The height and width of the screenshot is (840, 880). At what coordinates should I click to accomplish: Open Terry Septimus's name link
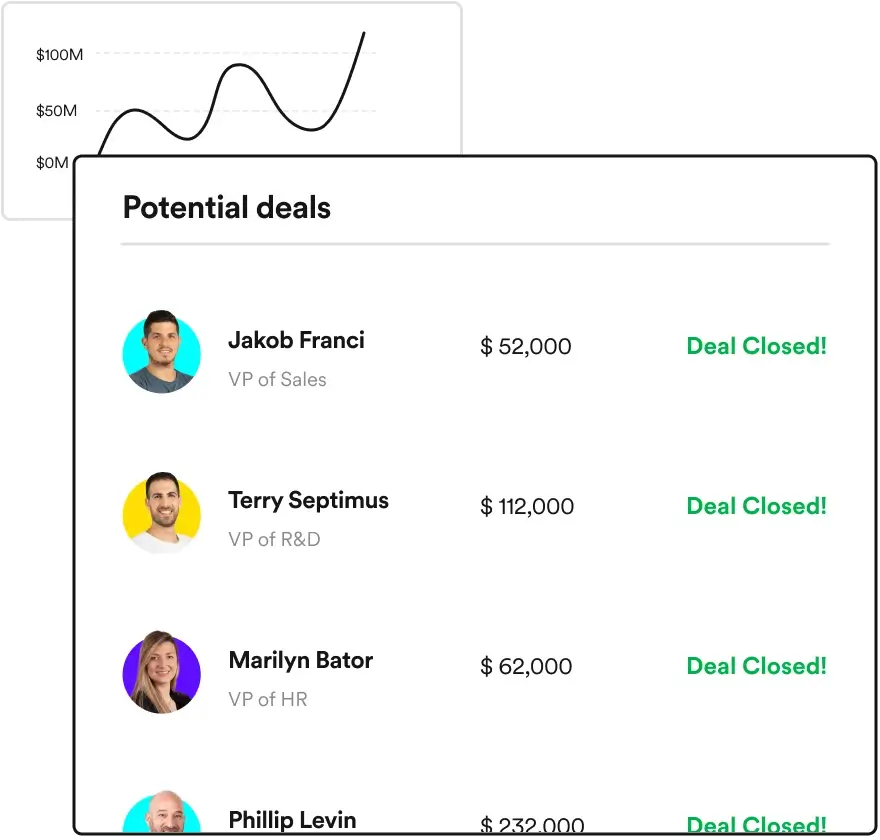(308, 500)
